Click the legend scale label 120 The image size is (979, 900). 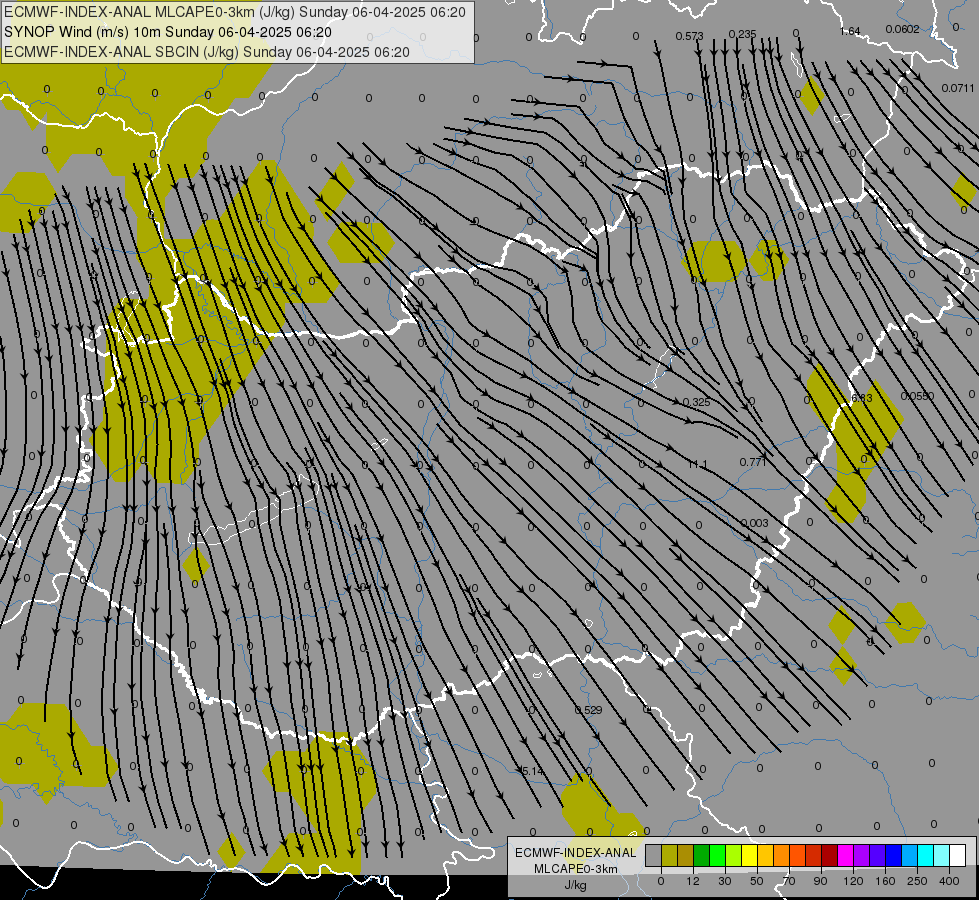853,881
